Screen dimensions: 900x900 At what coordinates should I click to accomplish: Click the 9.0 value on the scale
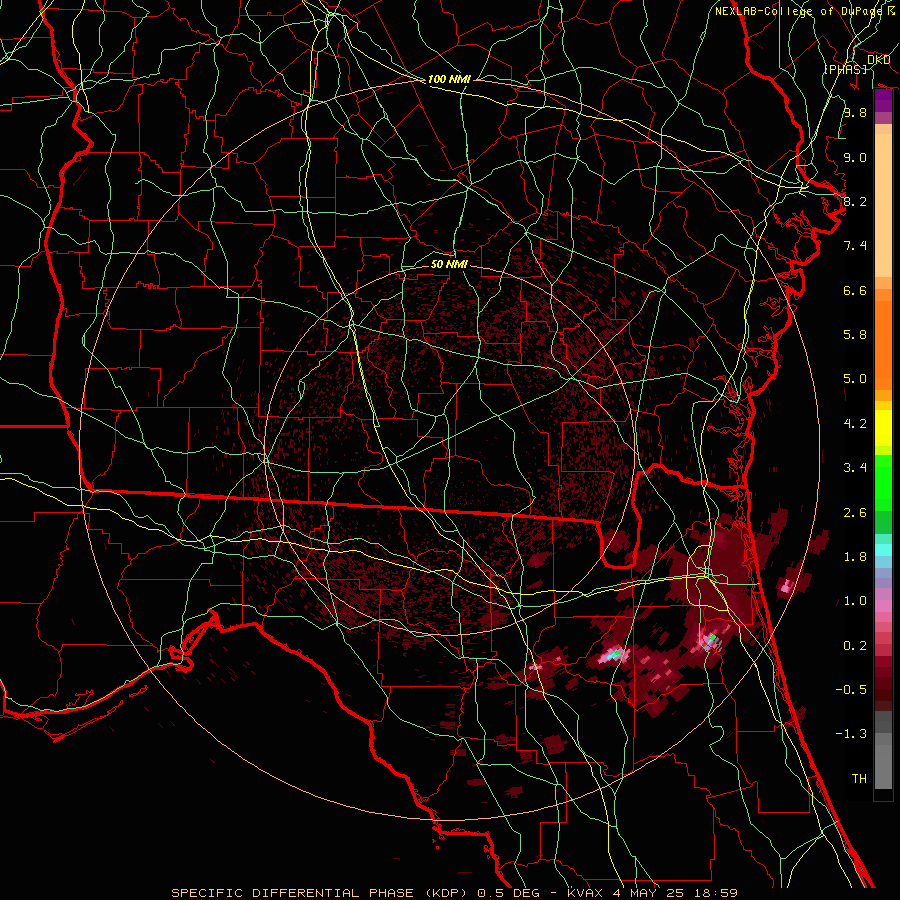click(x=855, y=157)
